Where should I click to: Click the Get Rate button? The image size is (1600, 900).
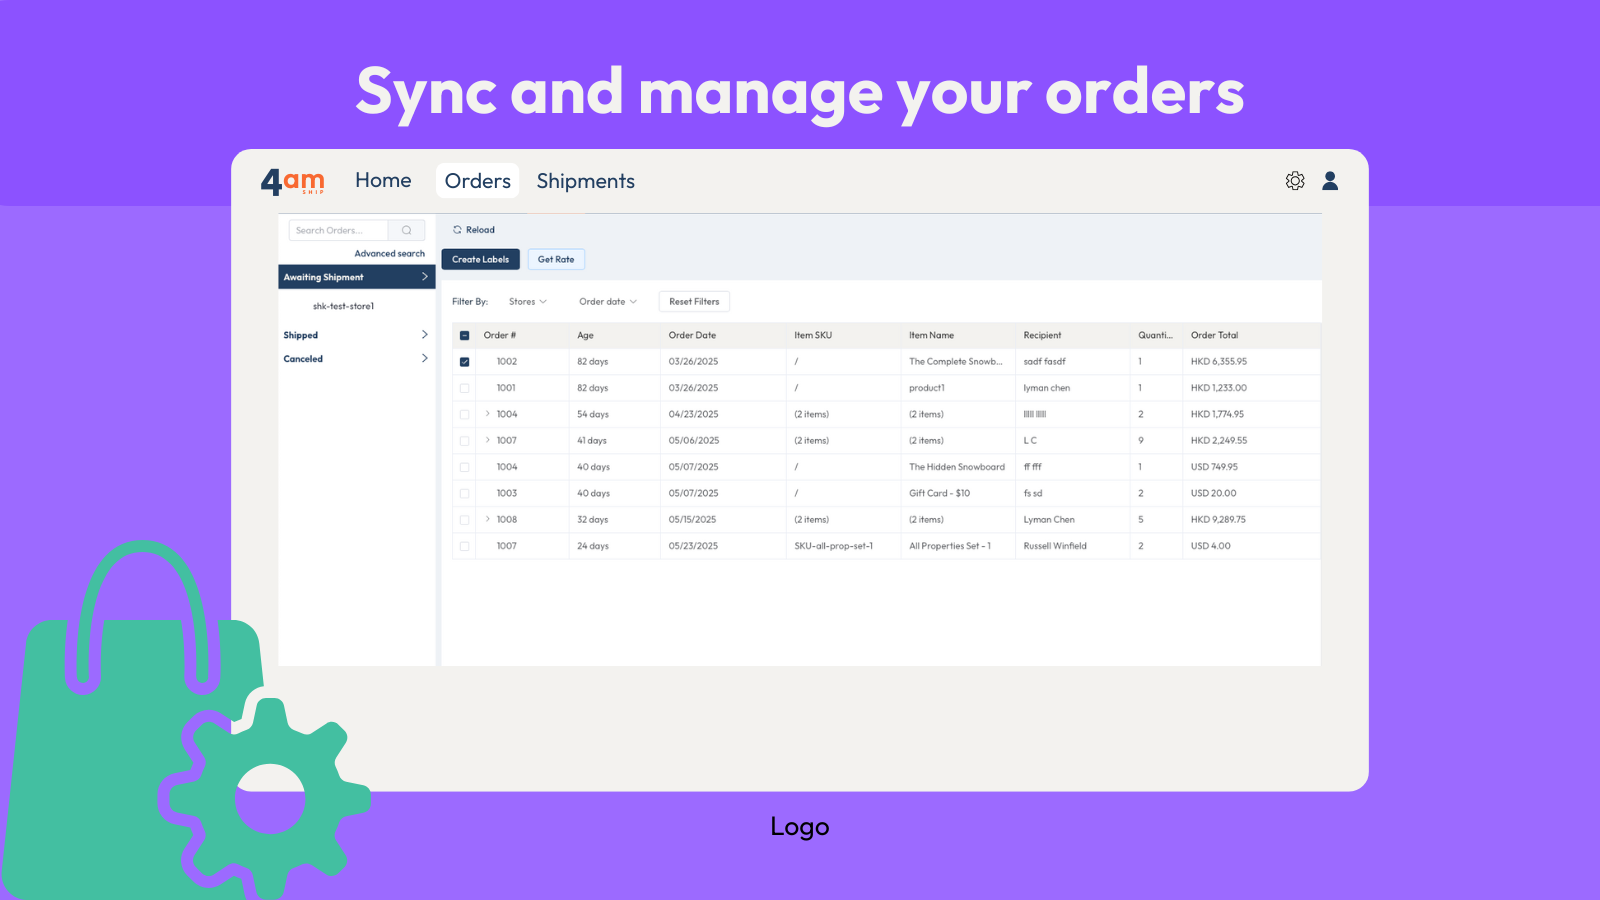click(556, 259)
